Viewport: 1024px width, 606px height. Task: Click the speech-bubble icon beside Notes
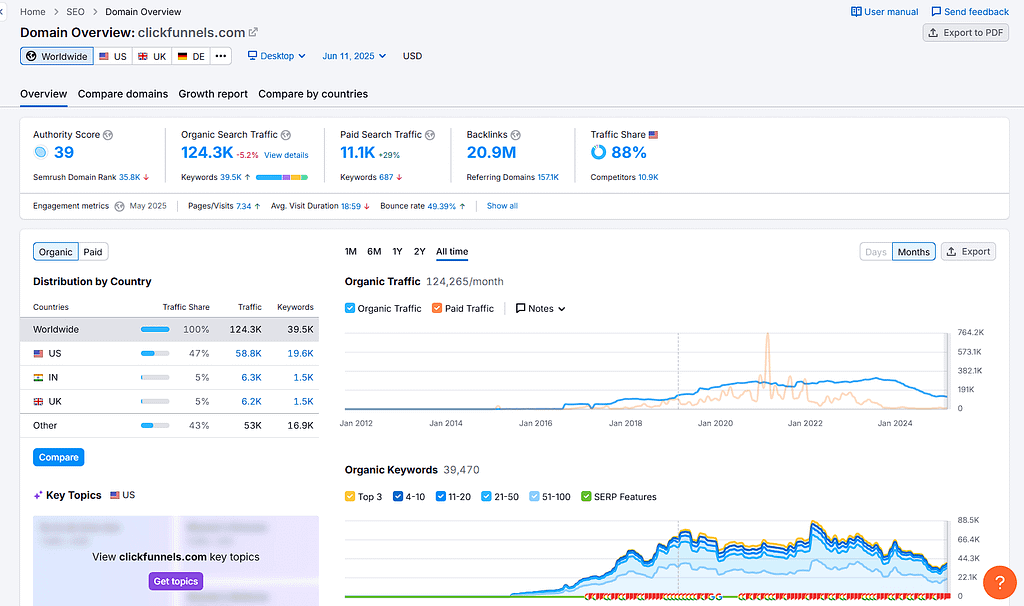tap(520, 308)
